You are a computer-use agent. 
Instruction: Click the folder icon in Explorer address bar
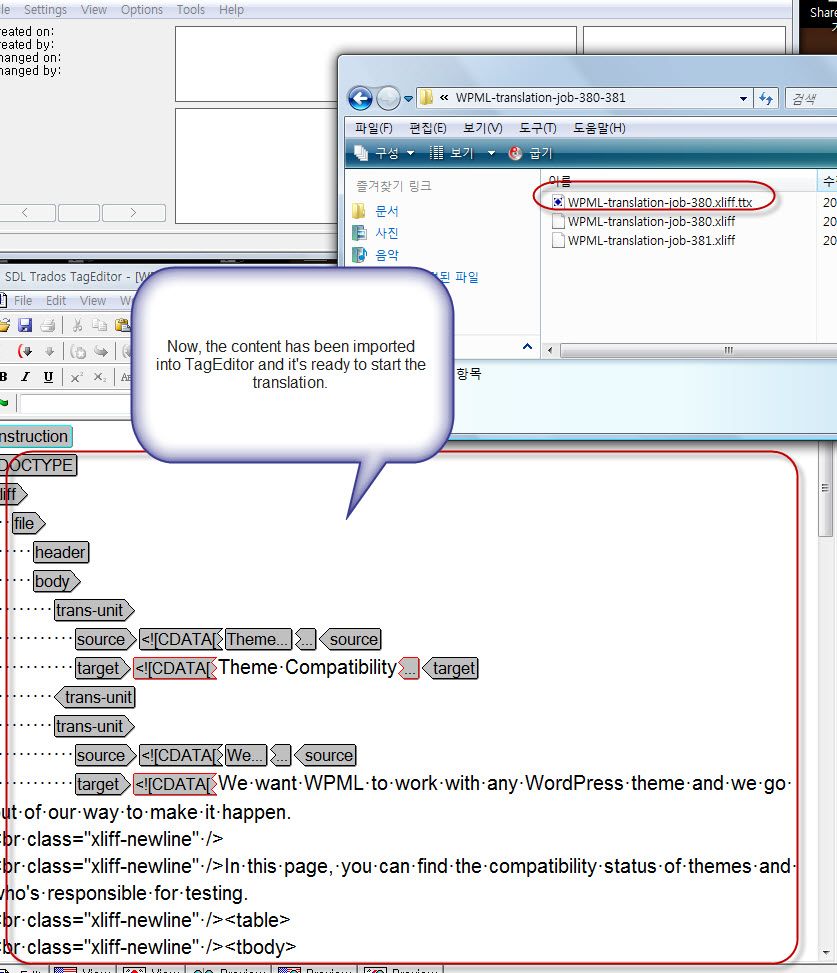(x=426, y=97)
